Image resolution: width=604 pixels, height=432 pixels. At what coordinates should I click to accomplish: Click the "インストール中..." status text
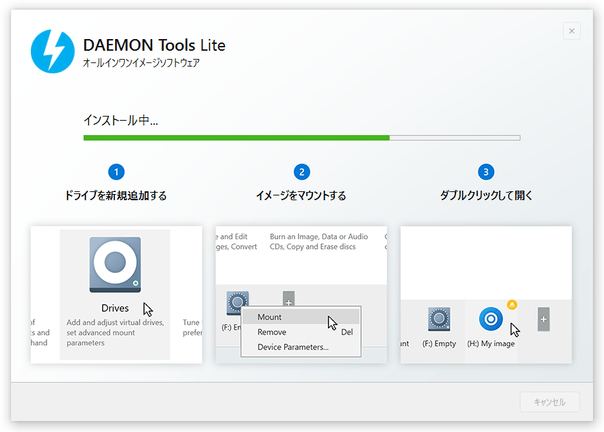click(x=121, y=120)
